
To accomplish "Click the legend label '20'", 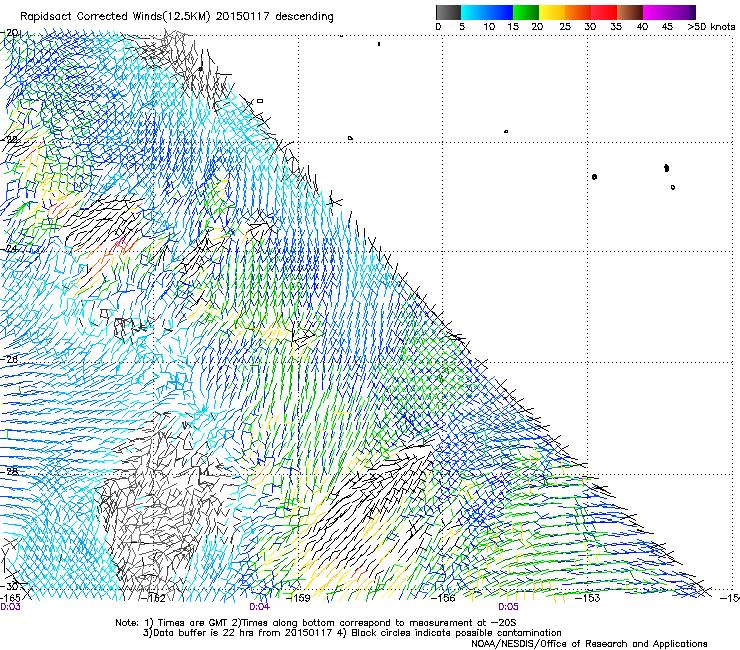I will coord(537,27).
